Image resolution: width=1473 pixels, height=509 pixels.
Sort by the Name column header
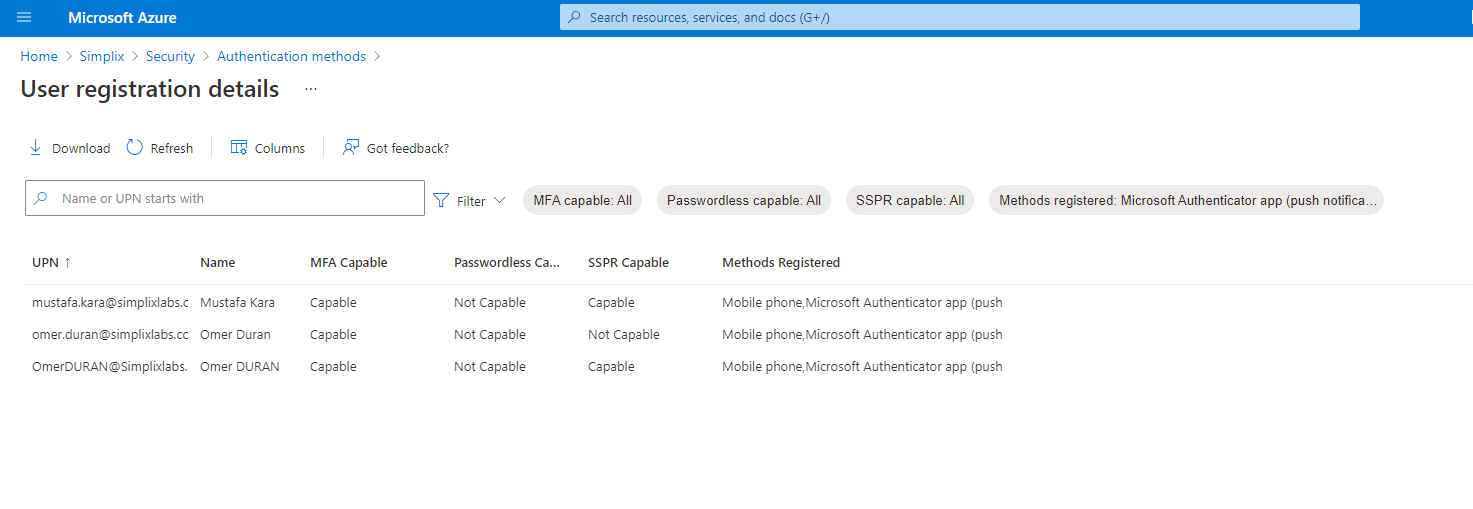(218, 263)
